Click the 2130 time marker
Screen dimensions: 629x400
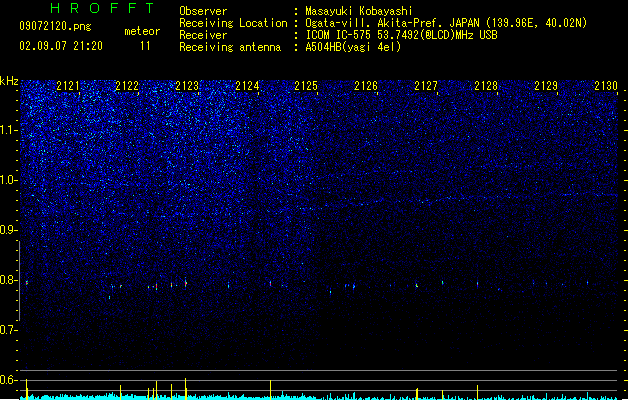606,86
